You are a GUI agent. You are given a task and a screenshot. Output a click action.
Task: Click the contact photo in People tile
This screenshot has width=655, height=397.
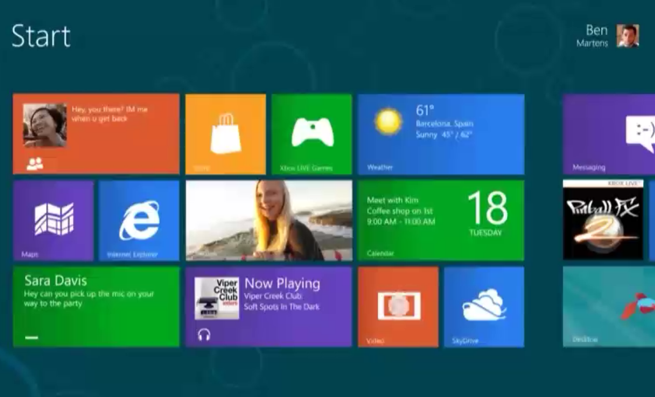[45, 125]
